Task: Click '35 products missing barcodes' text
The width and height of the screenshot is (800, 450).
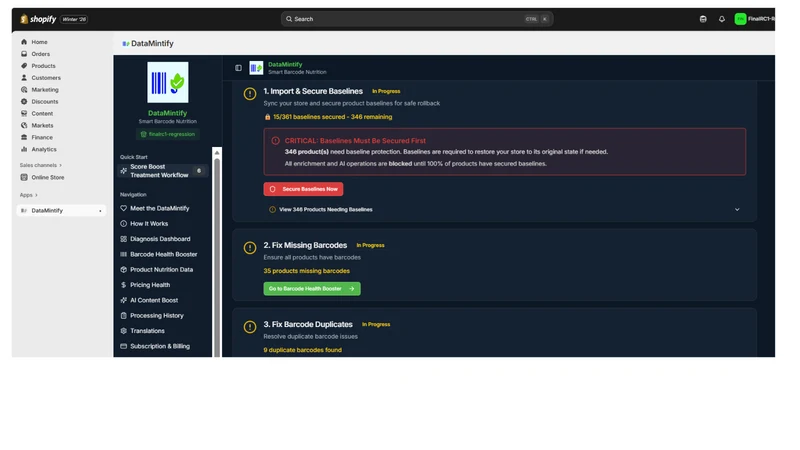Action: [307, 271]
